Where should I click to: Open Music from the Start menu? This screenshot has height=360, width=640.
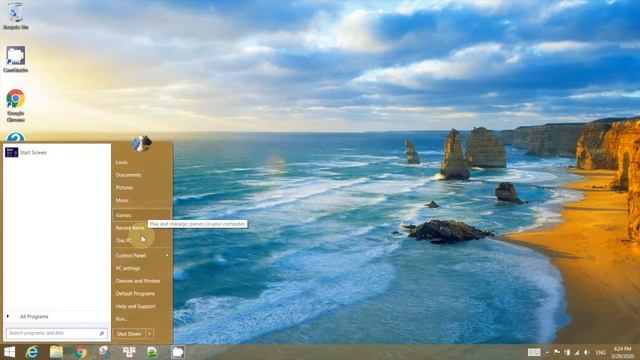(122, 200)
